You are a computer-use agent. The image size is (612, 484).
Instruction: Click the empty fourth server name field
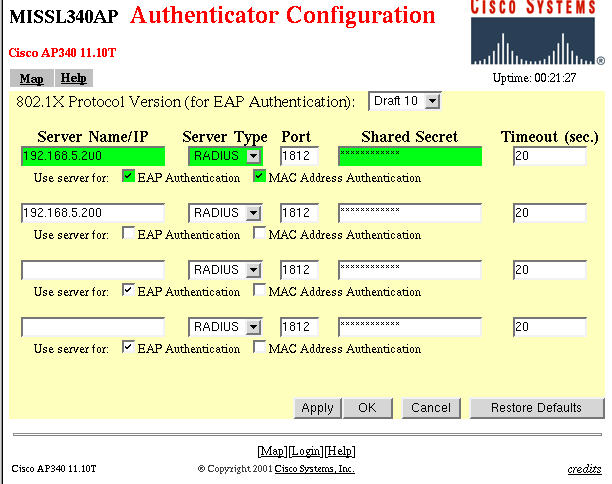click(x=93, y=327)
